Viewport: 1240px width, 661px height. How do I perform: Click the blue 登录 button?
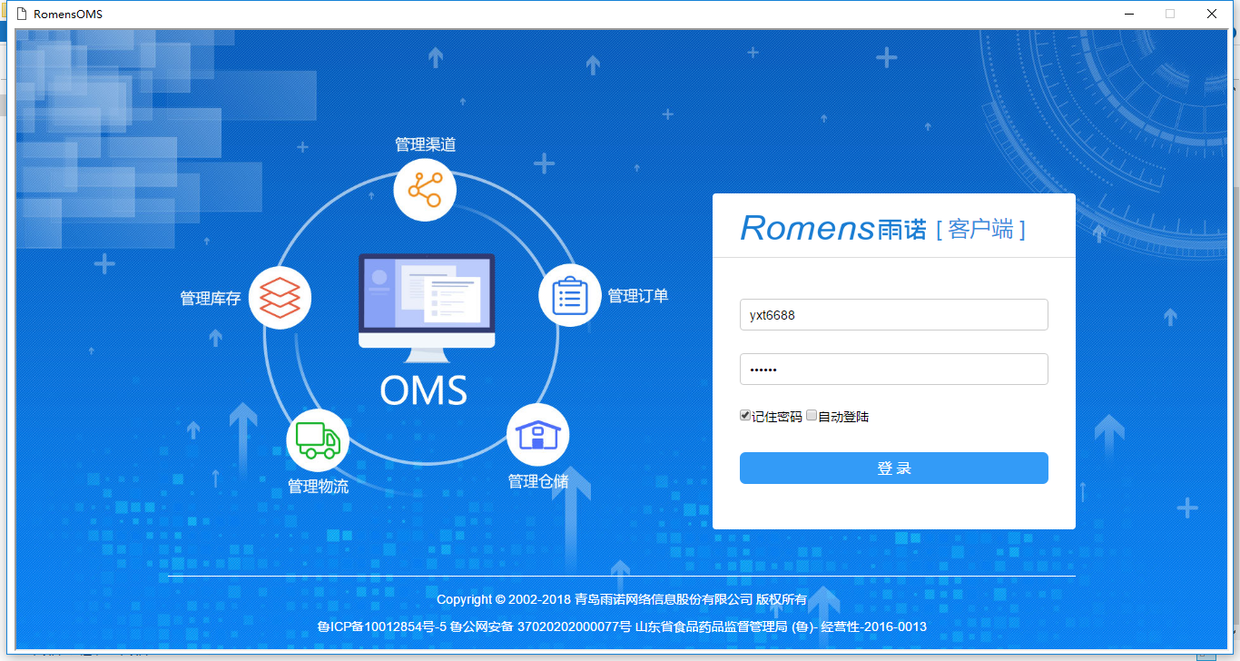[x=894, y=468]
